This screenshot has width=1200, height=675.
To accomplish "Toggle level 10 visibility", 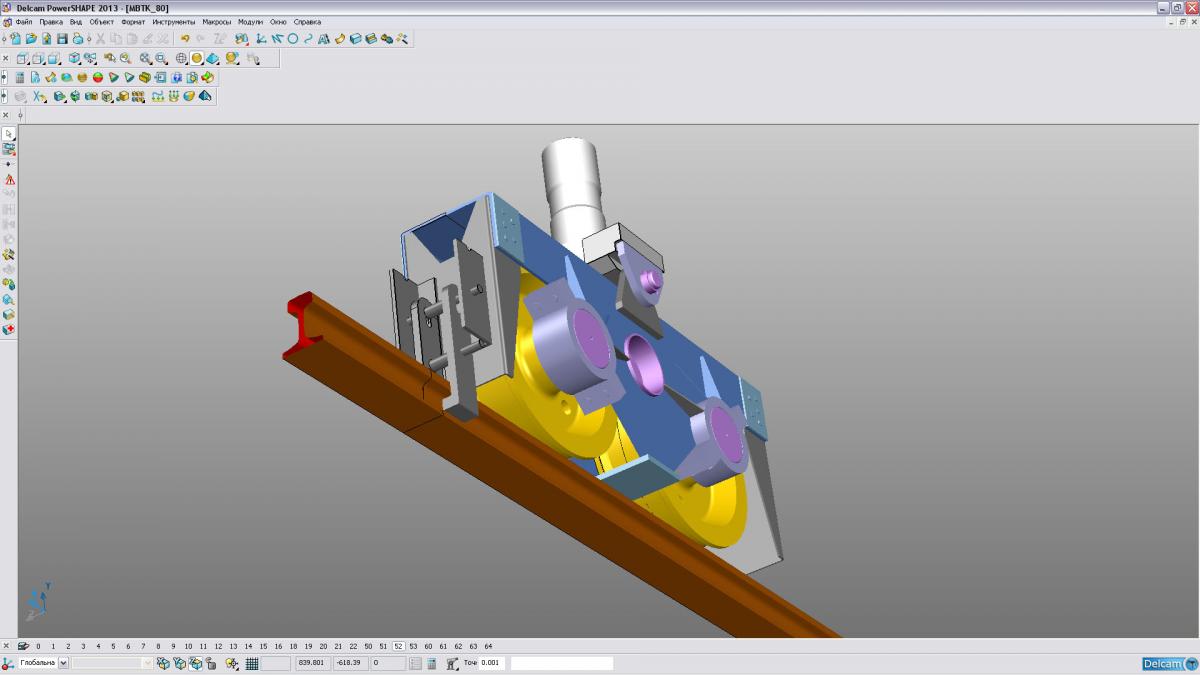I will pos(188,646).
